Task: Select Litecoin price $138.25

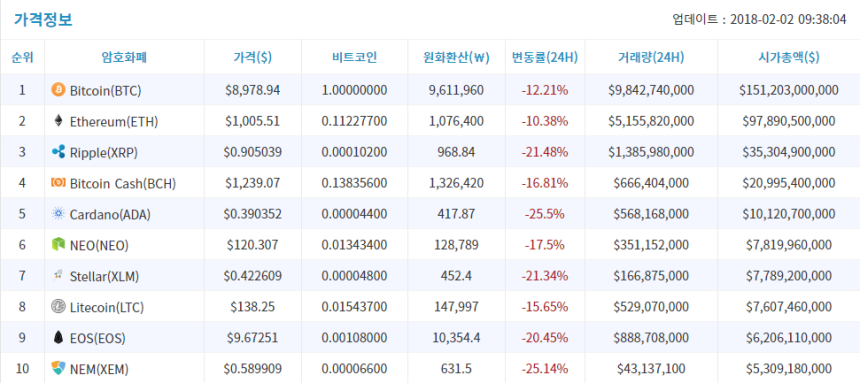Action: (253, 306)
